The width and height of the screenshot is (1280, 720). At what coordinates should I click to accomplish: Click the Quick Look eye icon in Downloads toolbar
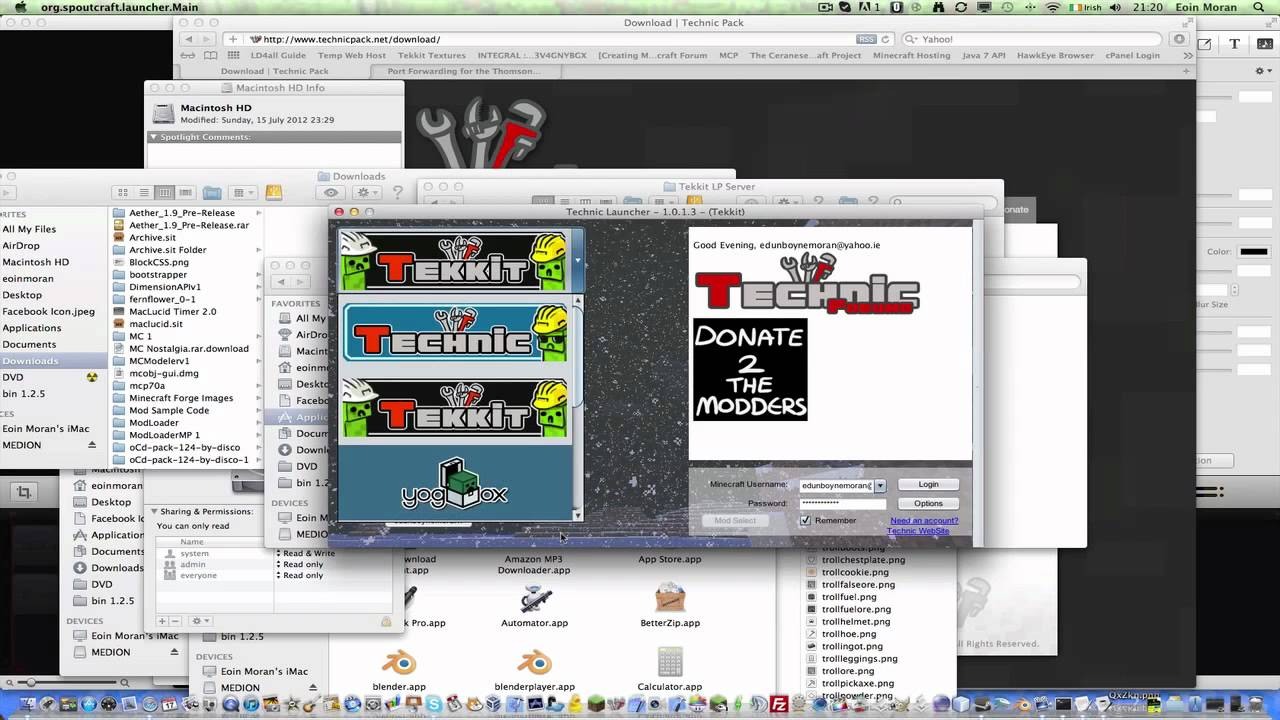[x=331, y=193]
